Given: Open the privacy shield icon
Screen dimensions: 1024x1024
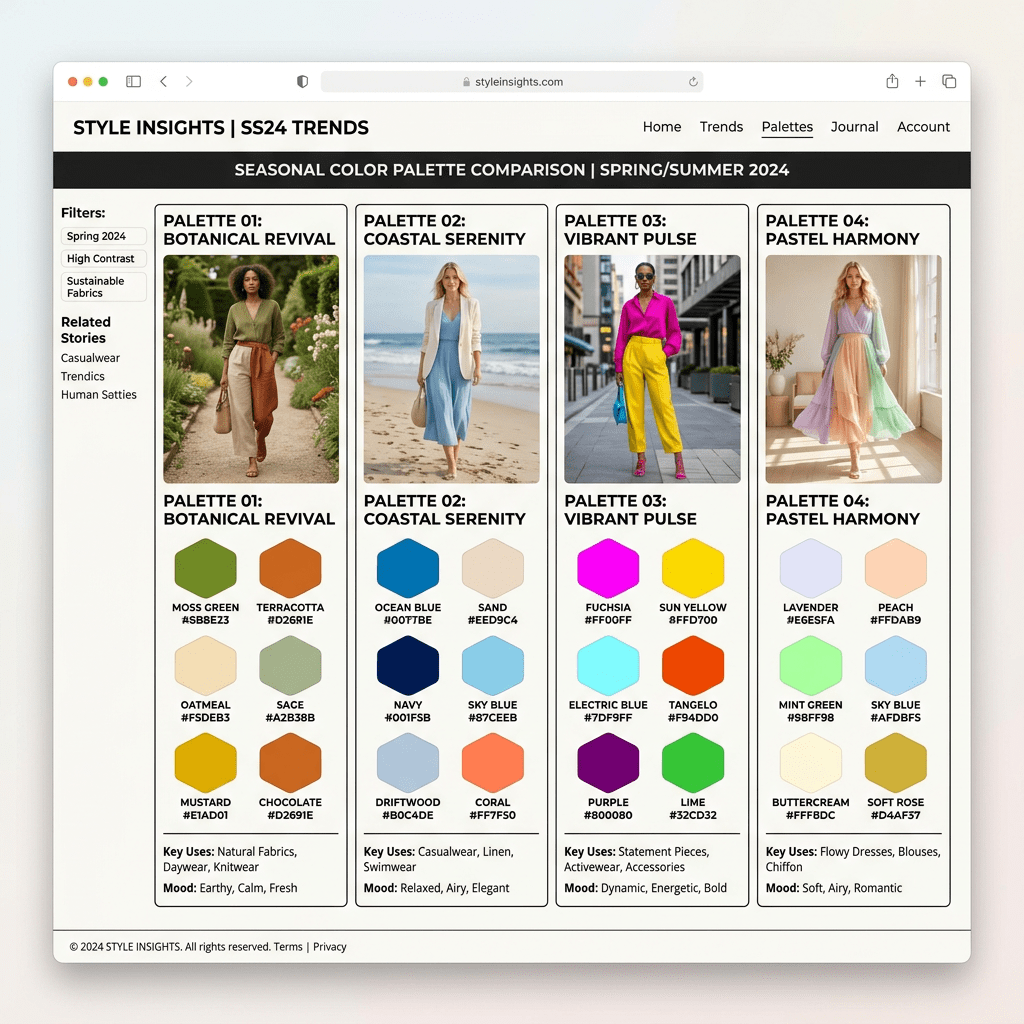Looking at the screenshot, I should point(303,82).
